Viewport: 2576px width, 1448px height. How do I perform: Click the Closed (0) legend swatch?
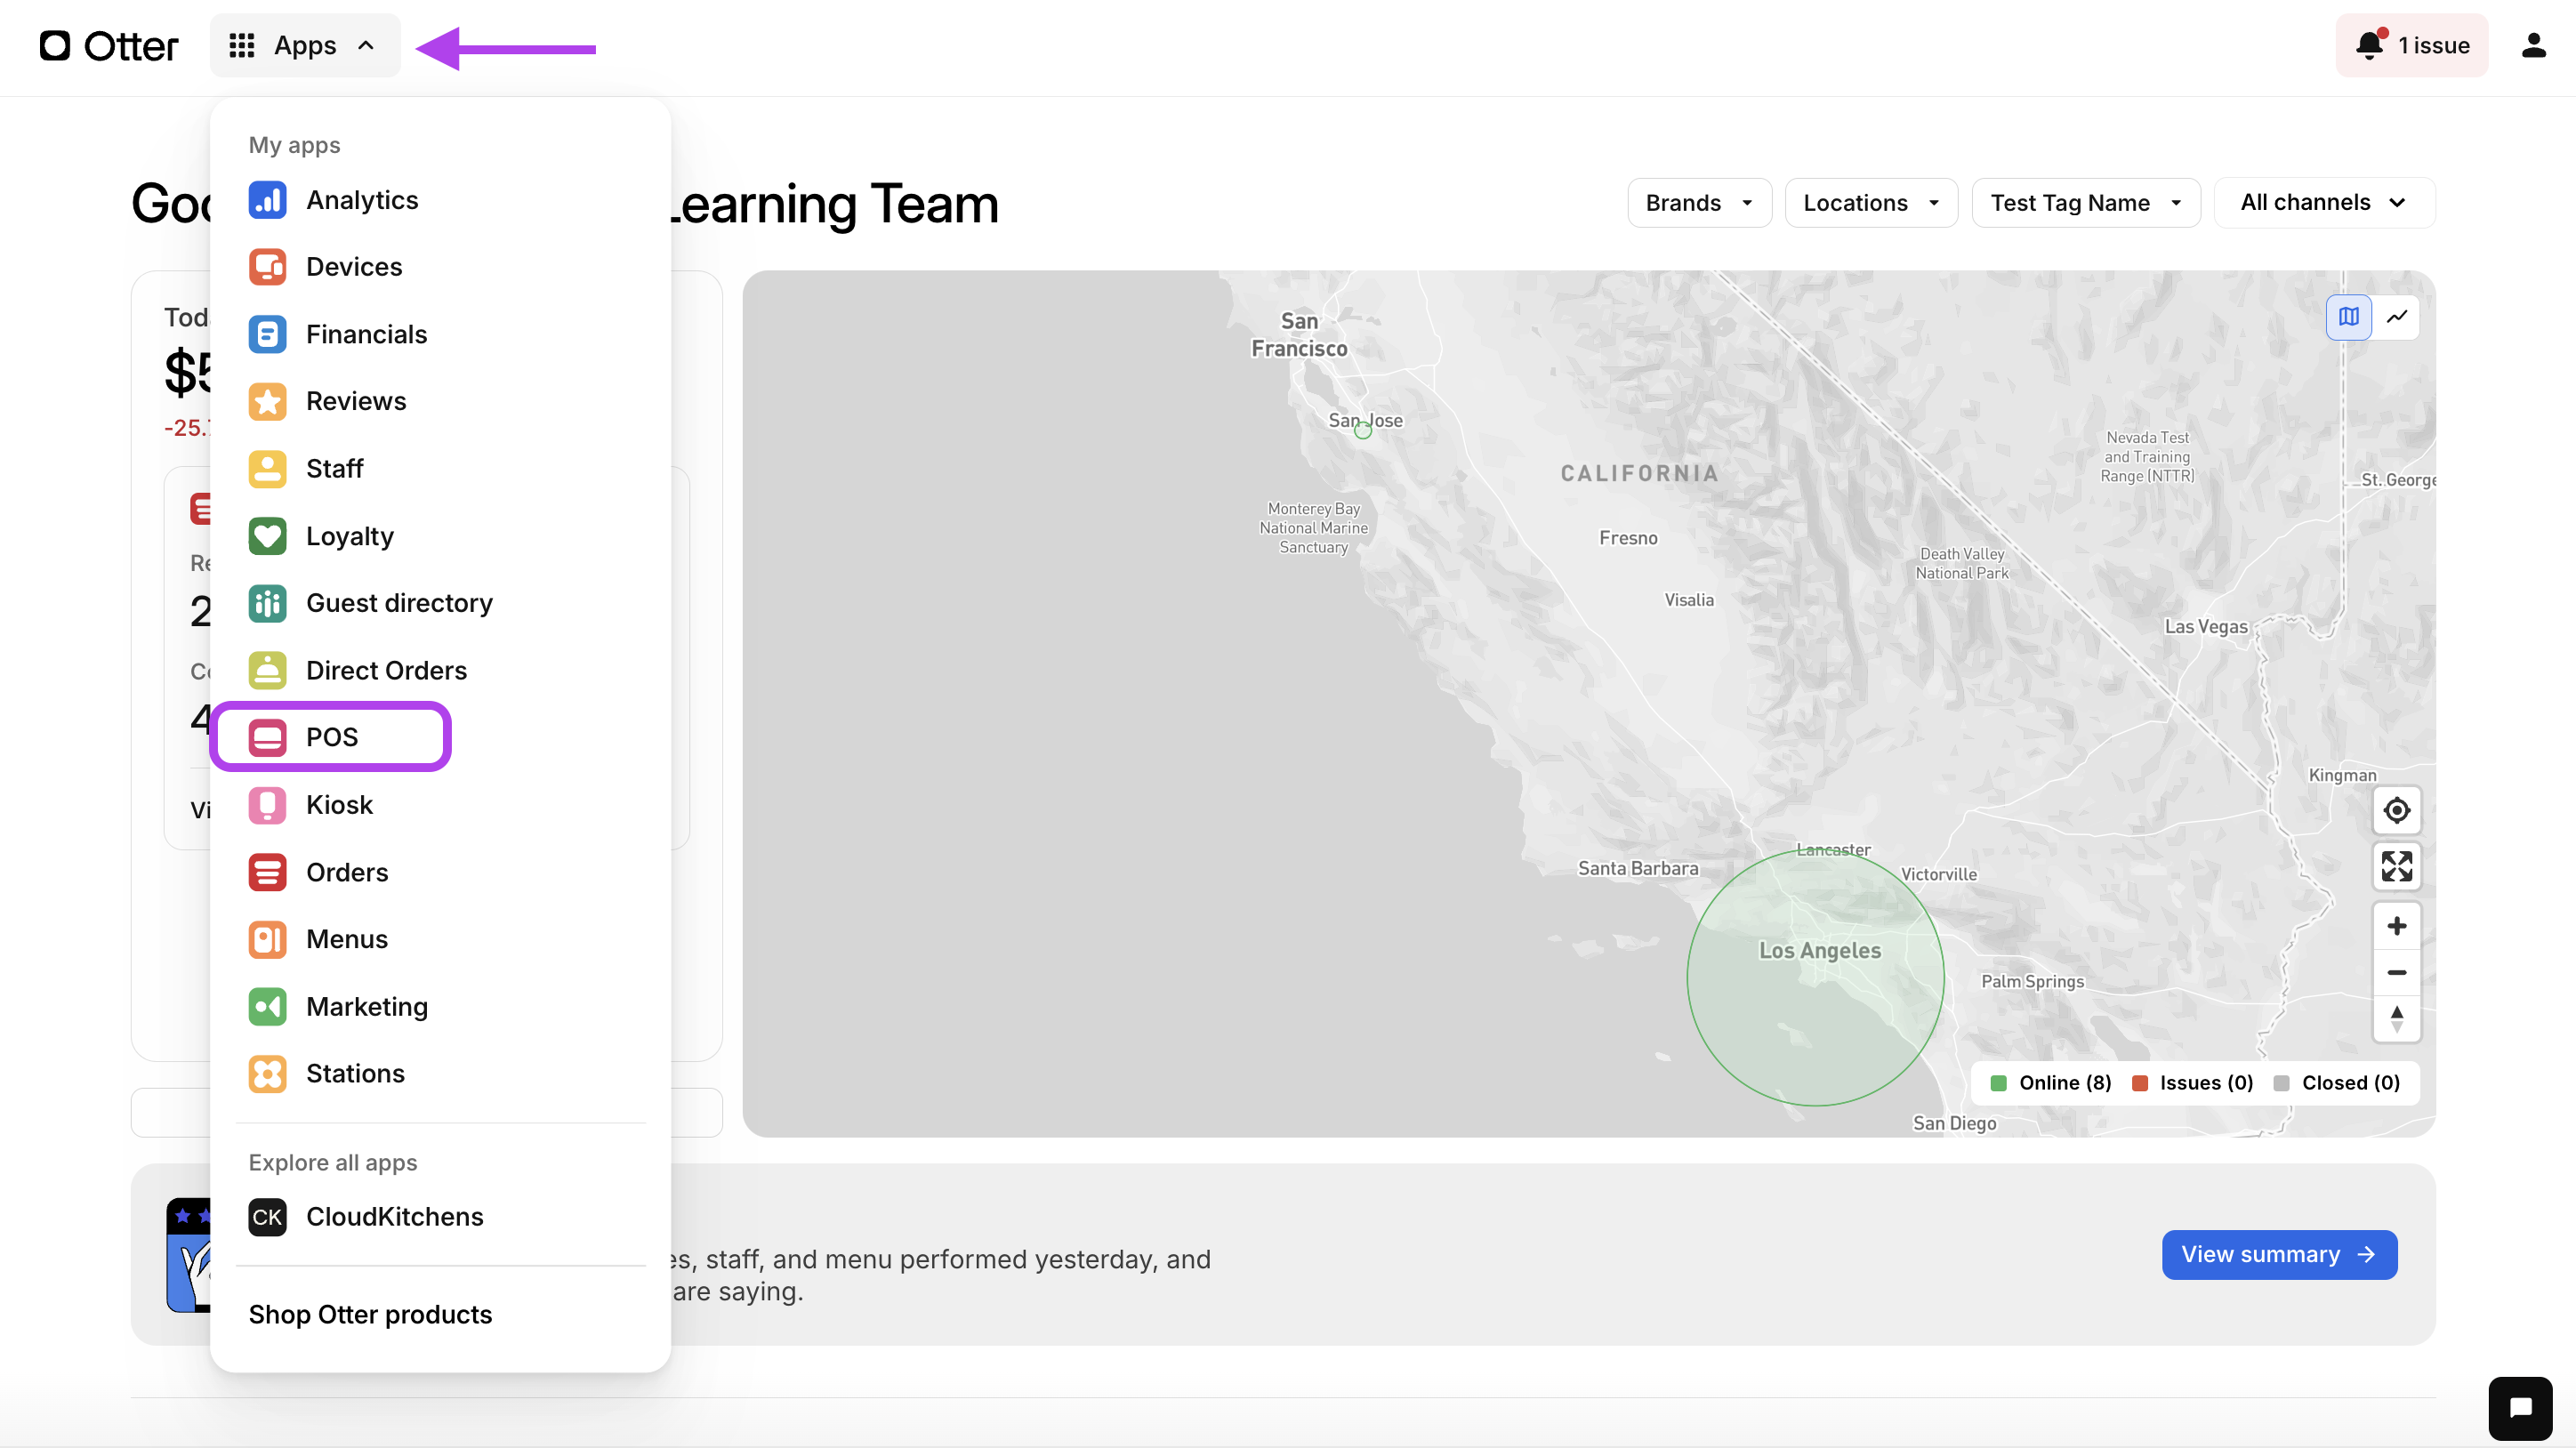pyautogui.click(x=2281, y=1083)
